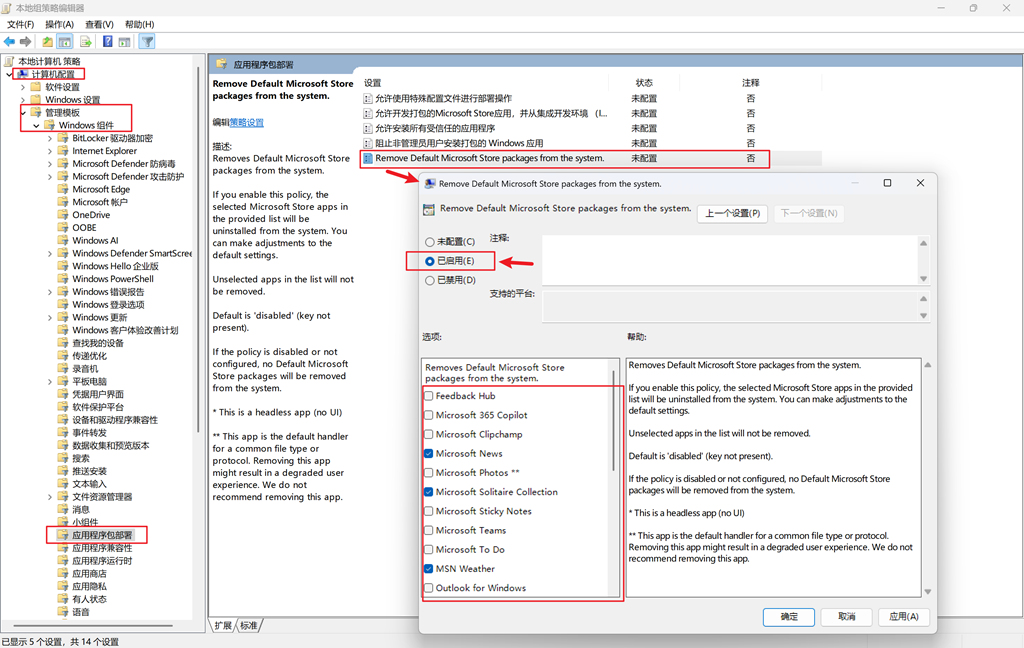Collapse the 管理模板 tree node
Viewport: 1024px width, 648px height.
click(23, 113)
